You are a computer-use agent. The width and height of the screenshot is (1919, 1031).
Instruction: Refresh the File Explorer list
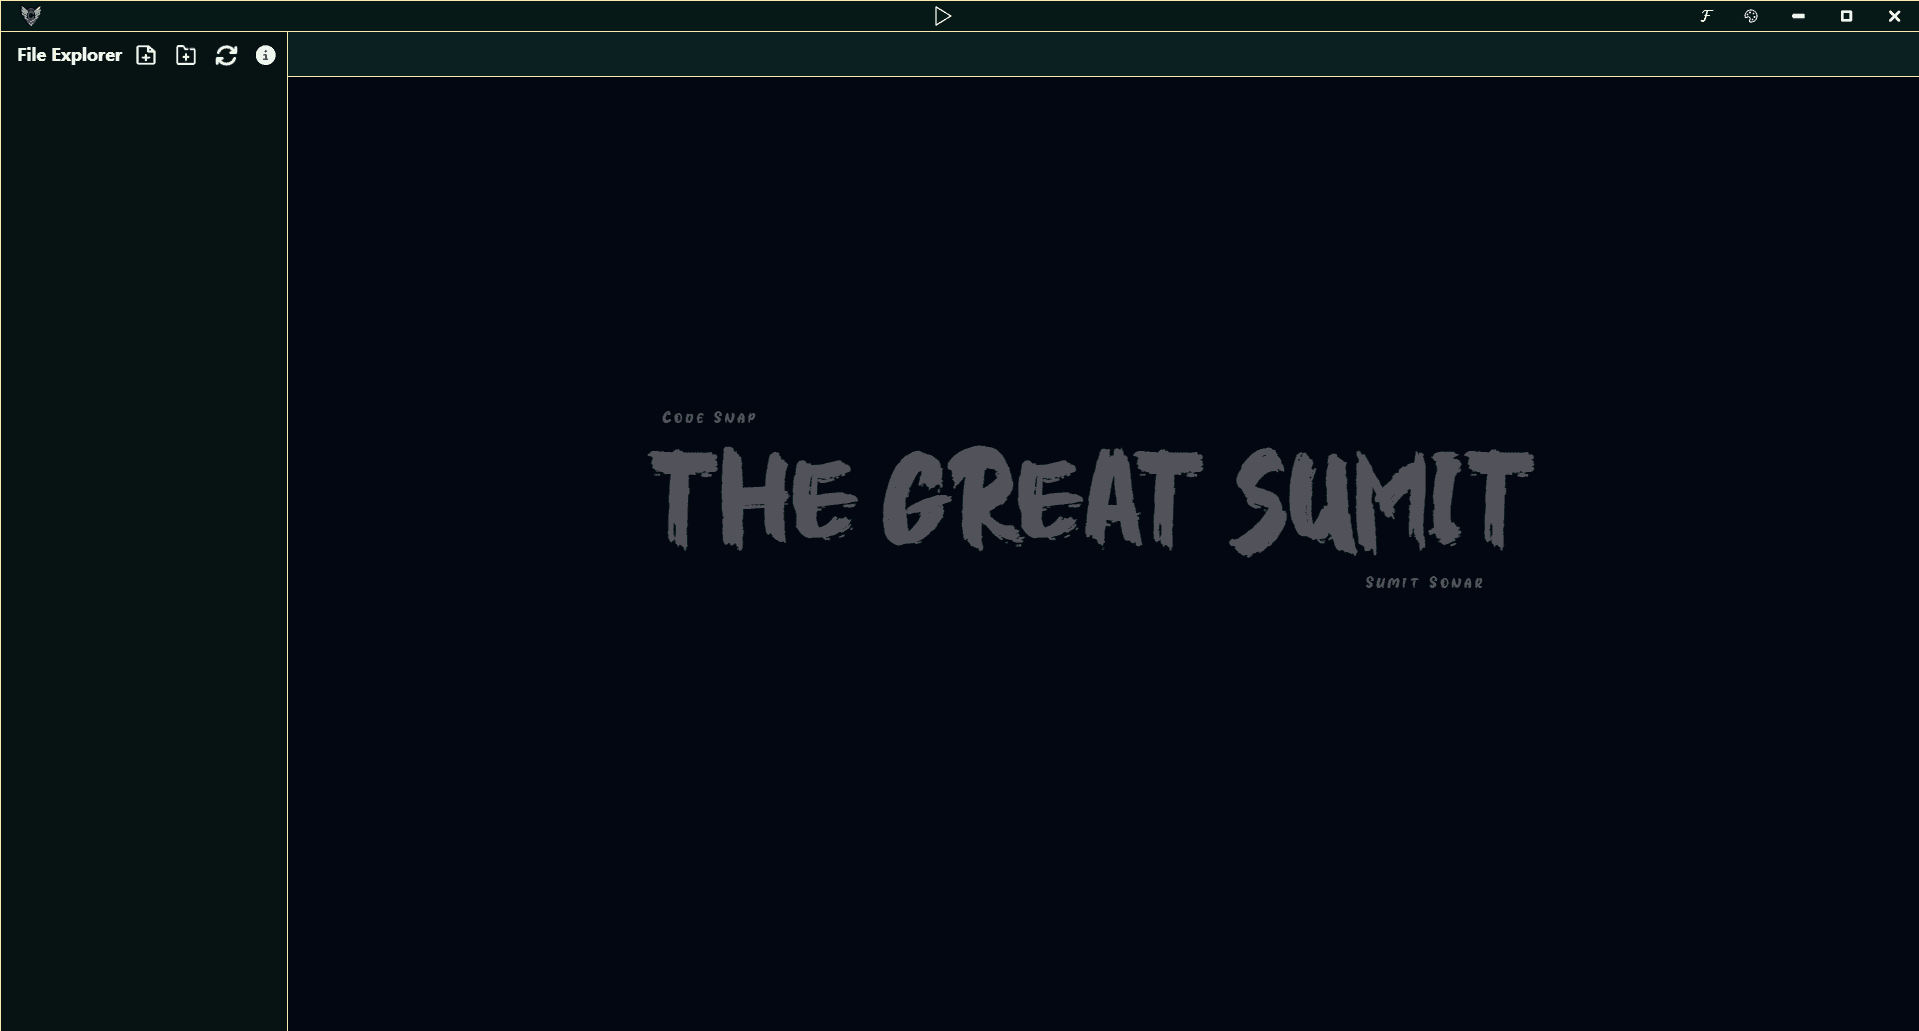(x=226, y=55)
